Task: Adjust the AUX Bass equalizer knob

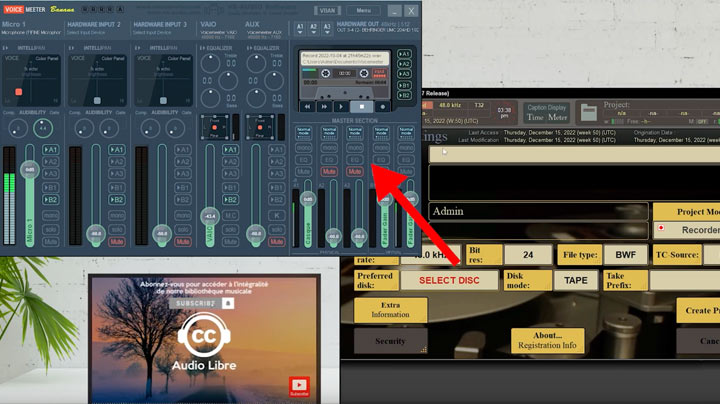Action: coord(256,98)
